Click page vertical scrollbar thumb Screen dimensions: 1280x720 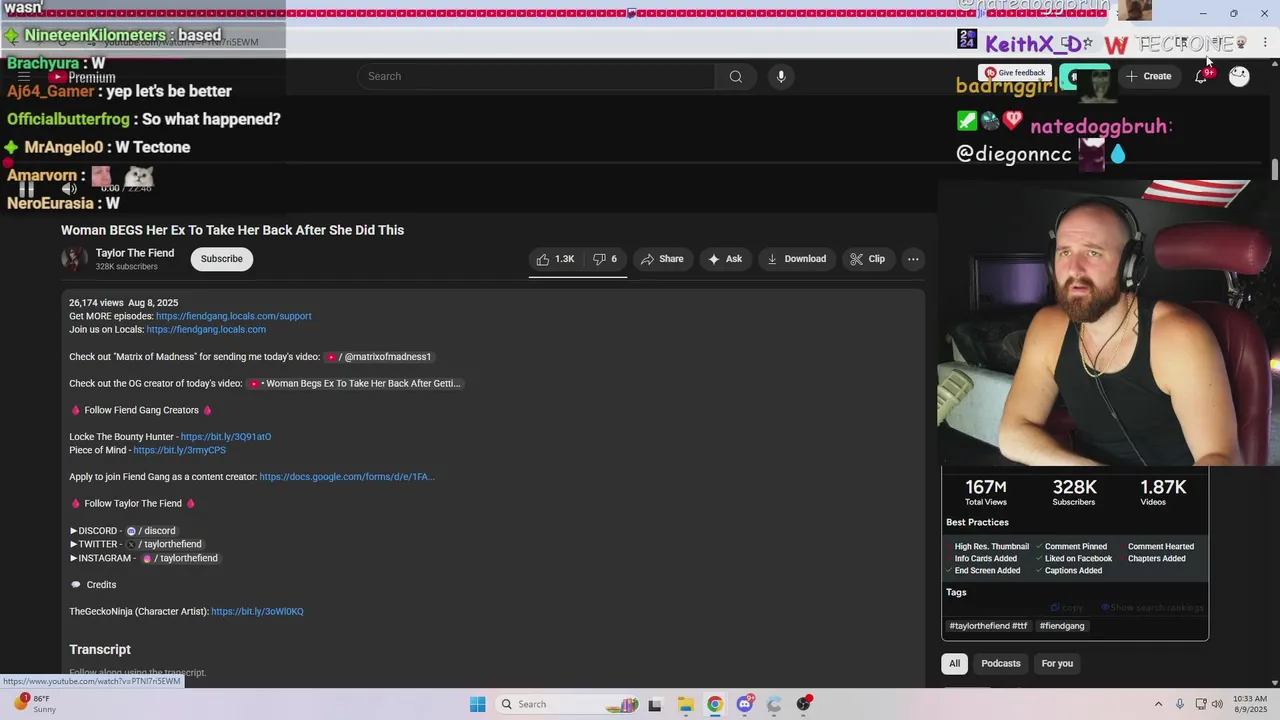[x=1274, y=170]
